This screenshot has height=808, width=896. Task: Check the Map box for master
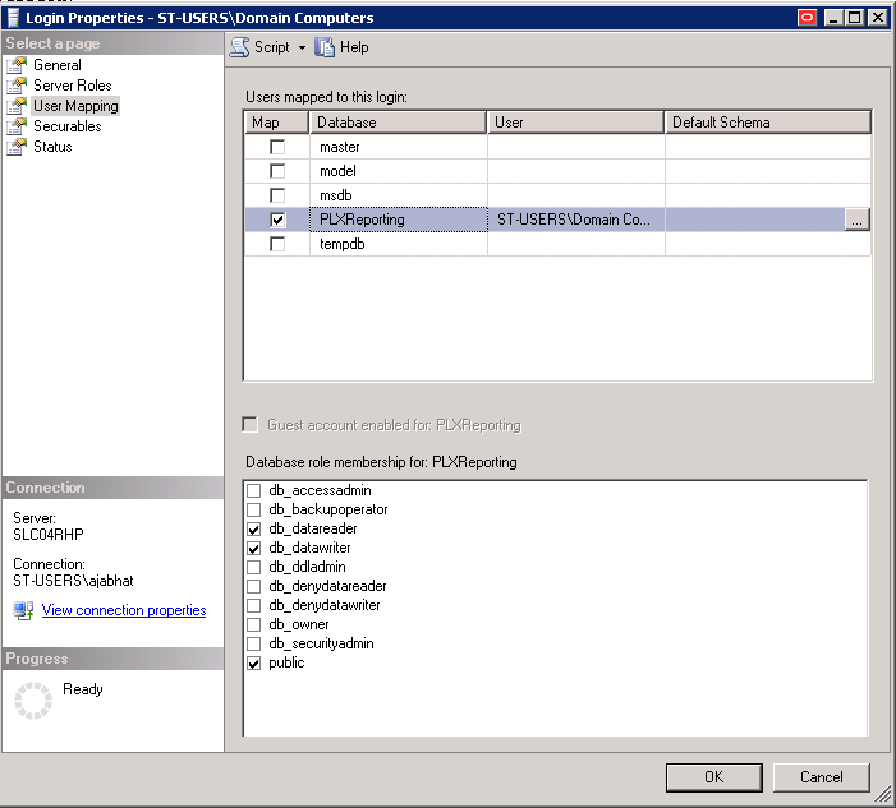coord(278,147)
